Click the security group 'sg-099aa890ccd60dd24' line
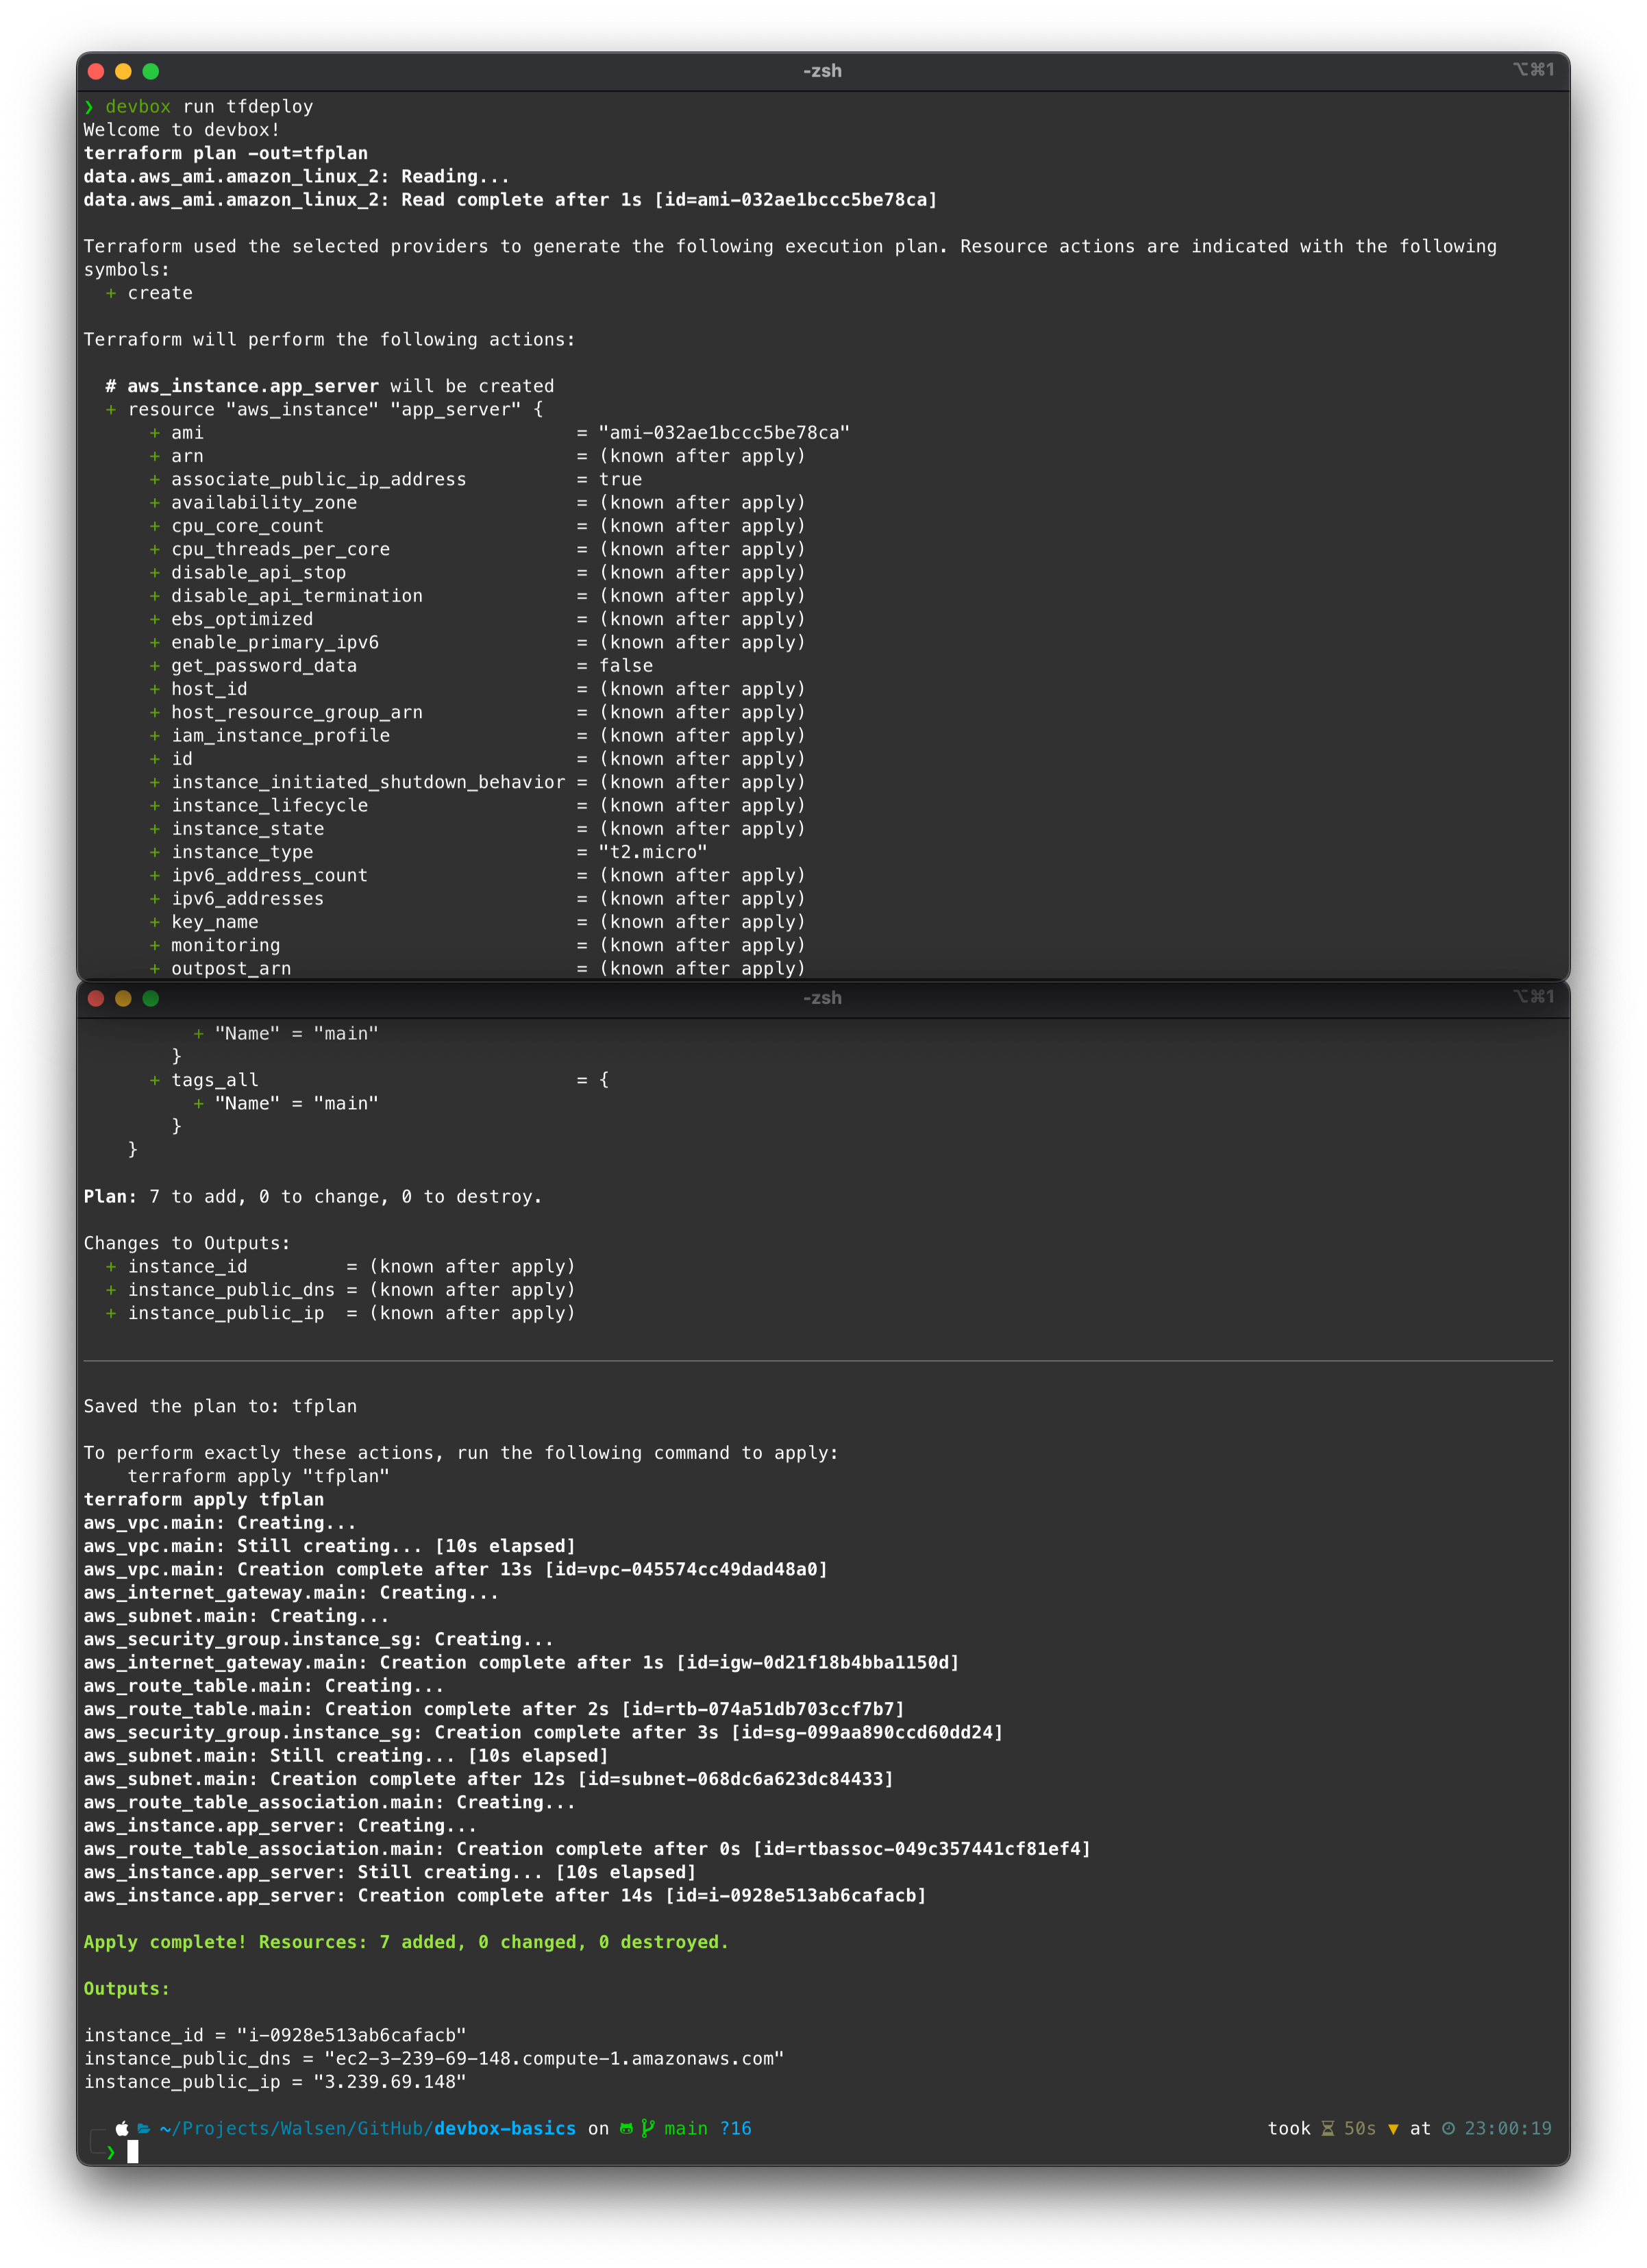 coord(543,1732)
